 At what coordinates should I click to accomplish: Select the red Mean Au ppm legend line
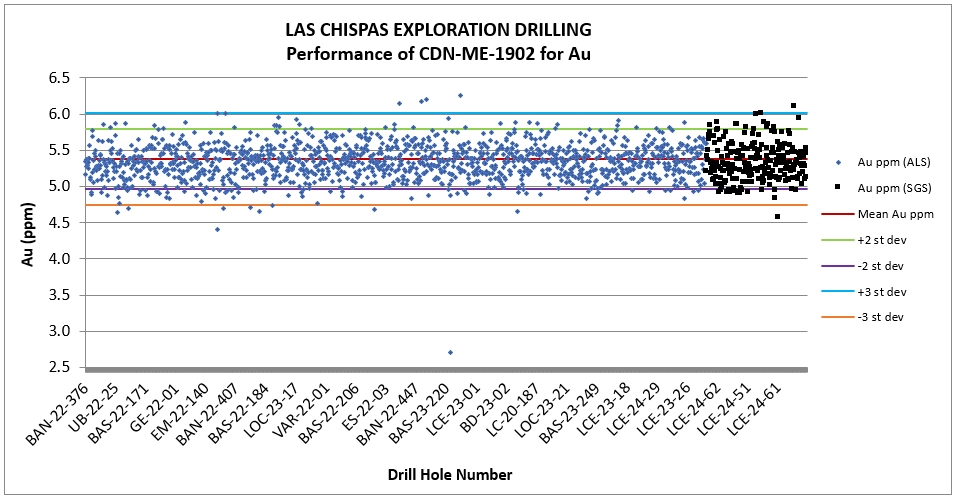[x=836, y=214]
